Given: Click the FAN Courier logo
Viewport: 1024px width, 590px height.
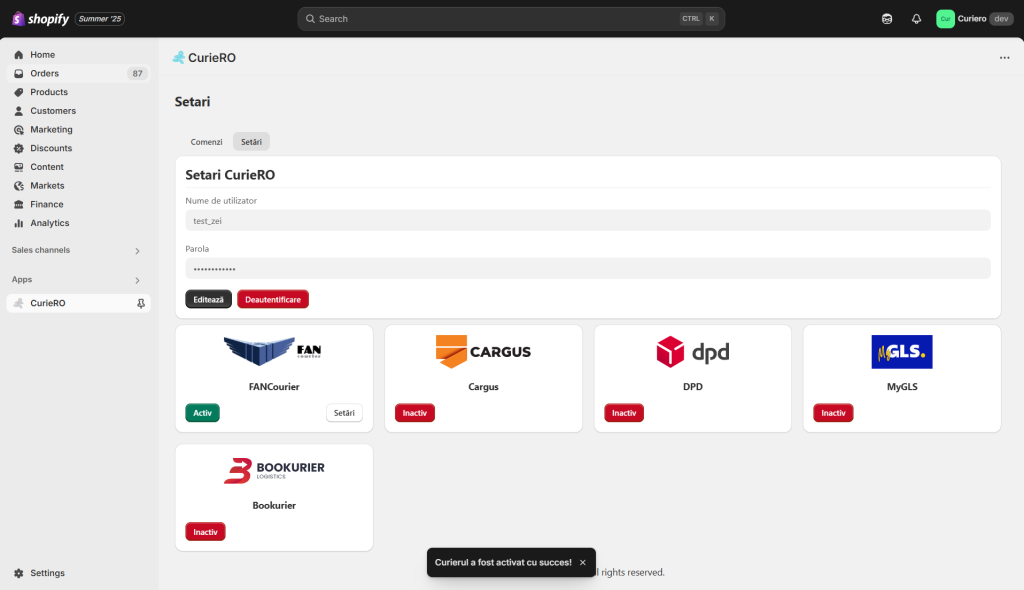Looking at the screenshot, I should point(274,351).
